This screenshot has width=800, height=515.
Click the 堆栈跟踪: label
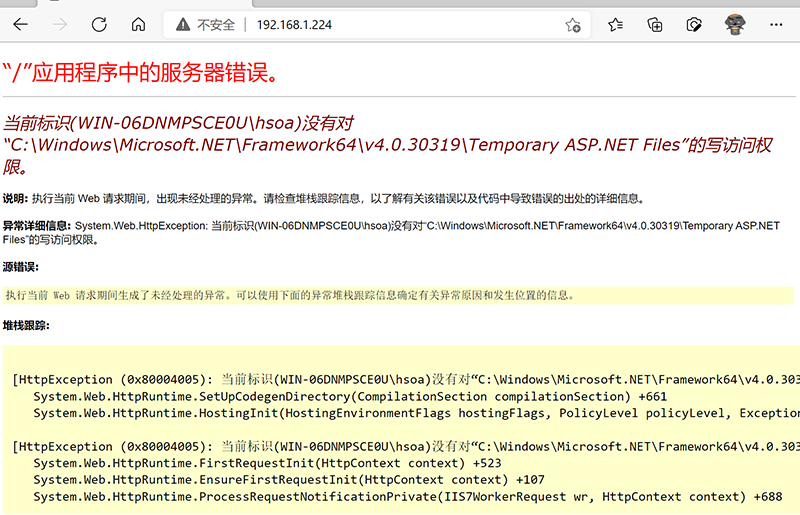(26, 326)
